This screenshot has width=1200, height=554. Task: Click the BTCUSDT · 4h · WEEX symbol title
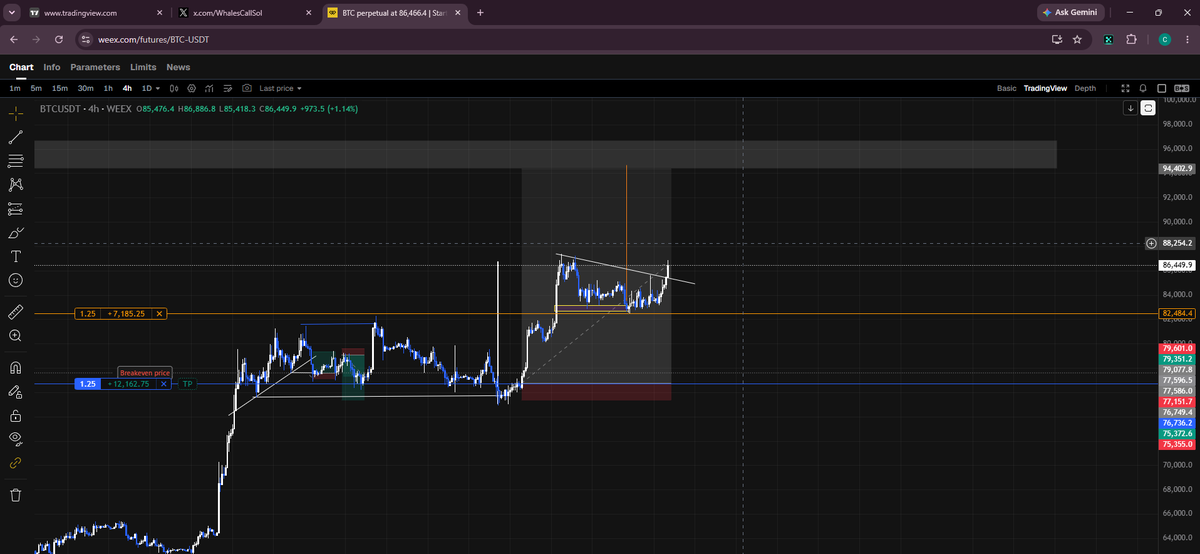[x=86, y=108]
